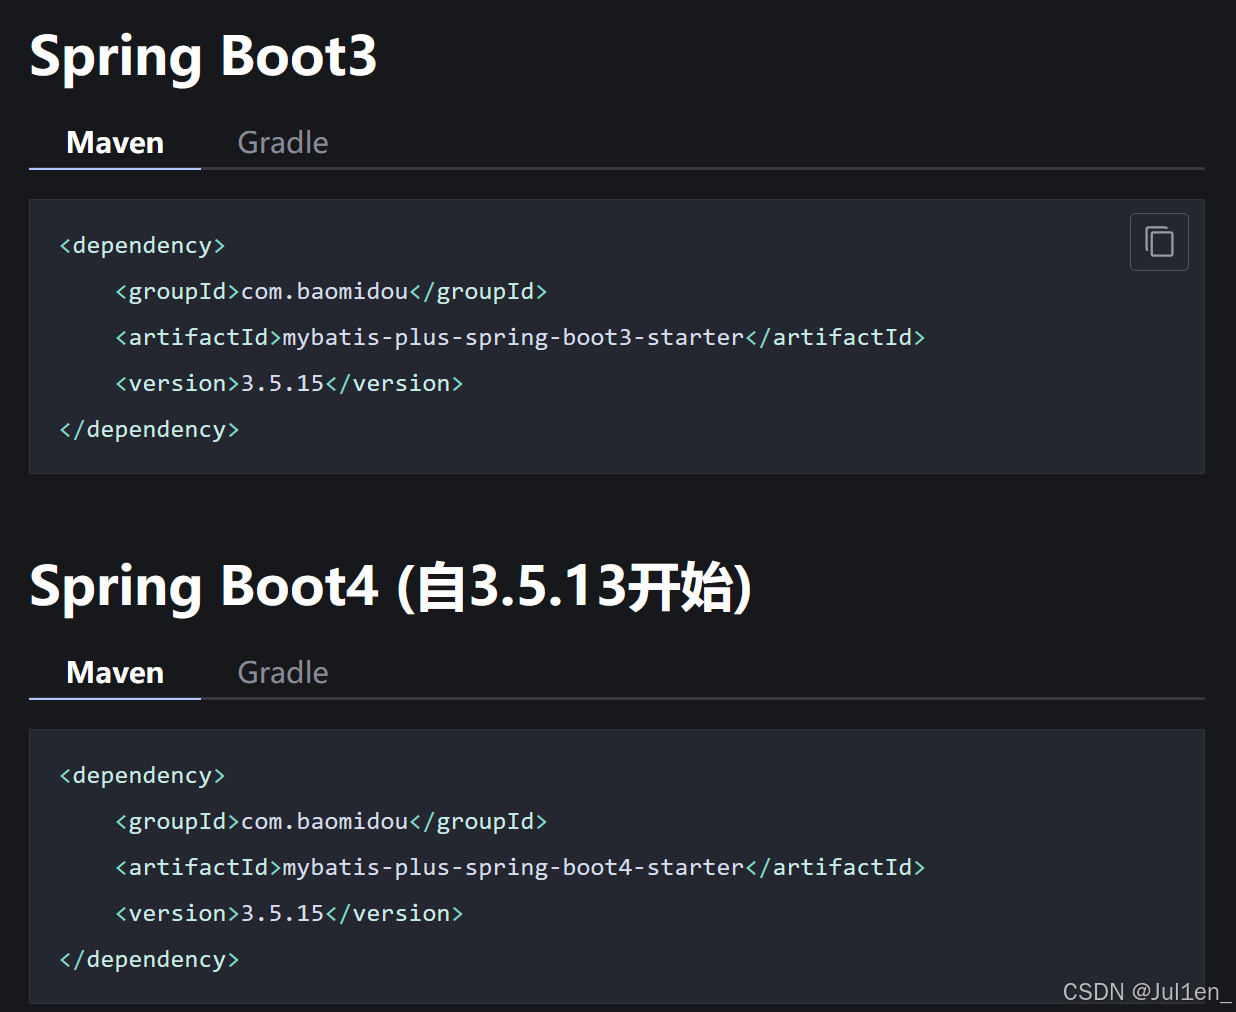Click the groupId line in the Boot4 code block
This screenshot has width=1236, height=1012.
tap(331, 821)
